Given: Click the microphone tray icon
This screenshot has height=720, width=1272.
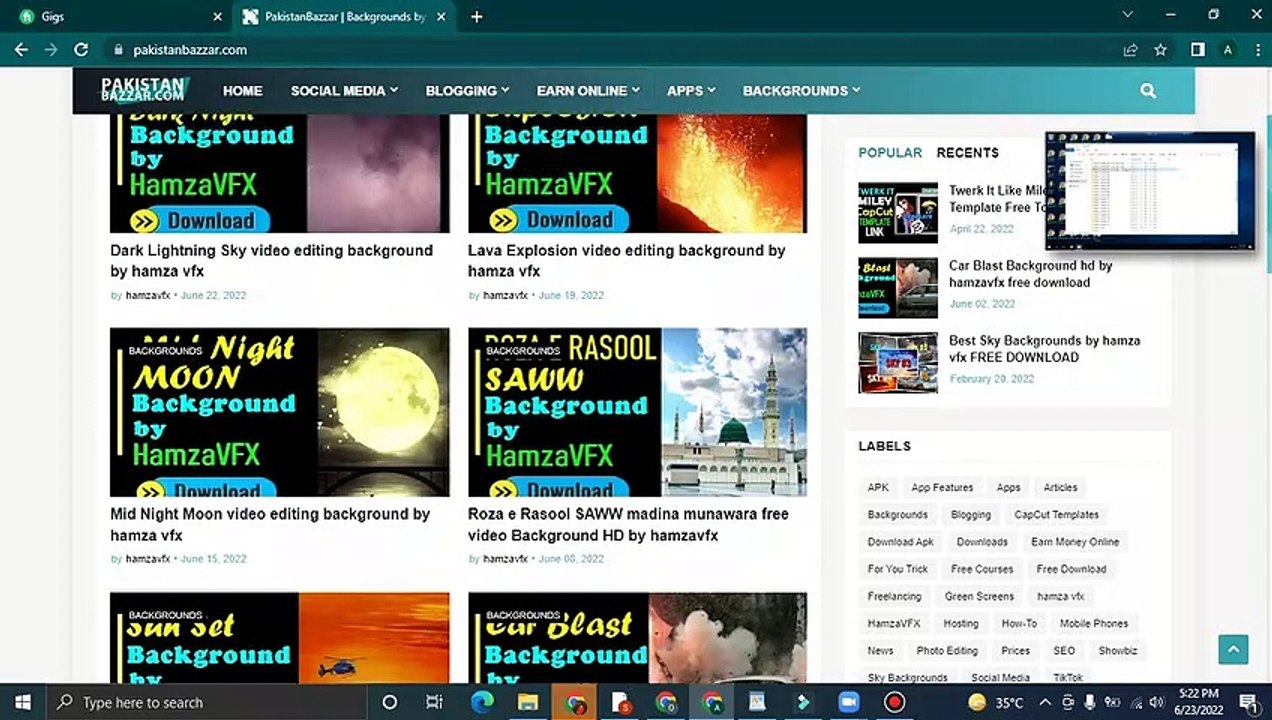Looking at the screenshot, I should click(1090, 702).
